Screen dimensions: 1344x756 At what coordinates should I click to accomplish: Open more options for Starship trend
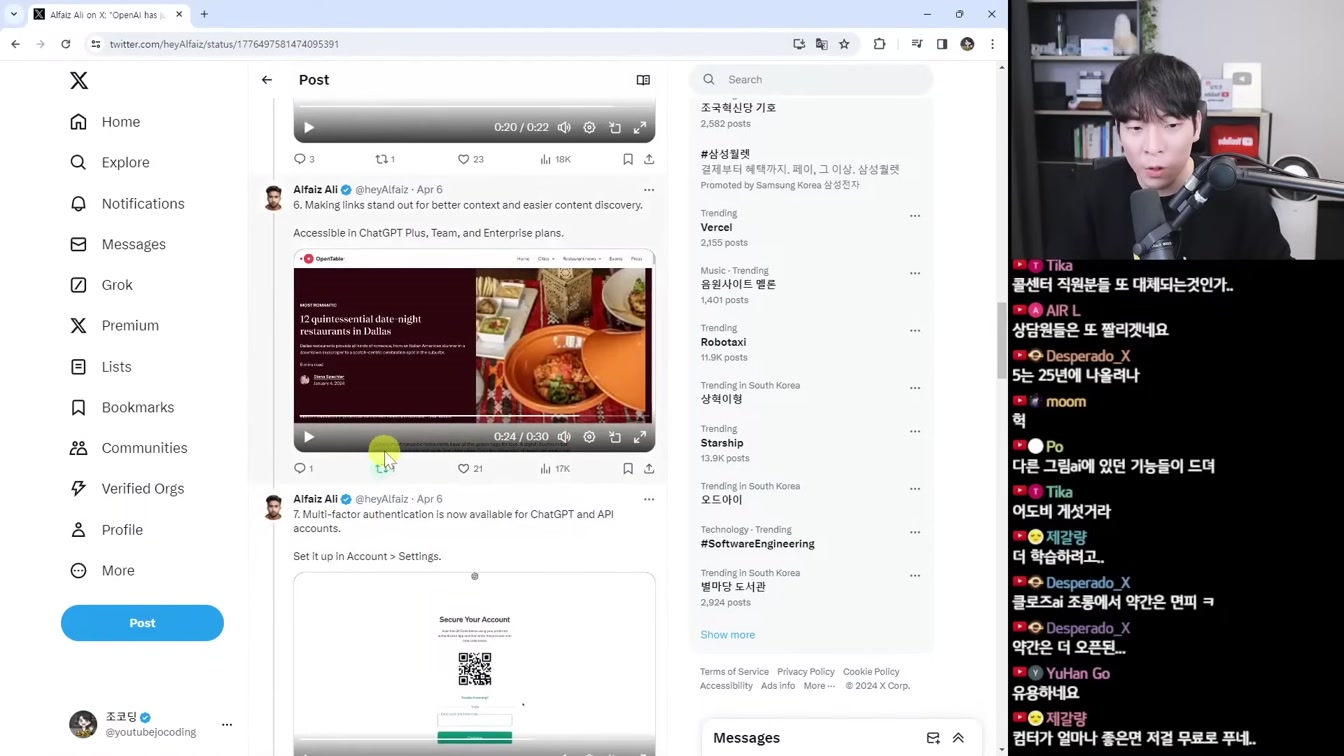pos(915,432)
